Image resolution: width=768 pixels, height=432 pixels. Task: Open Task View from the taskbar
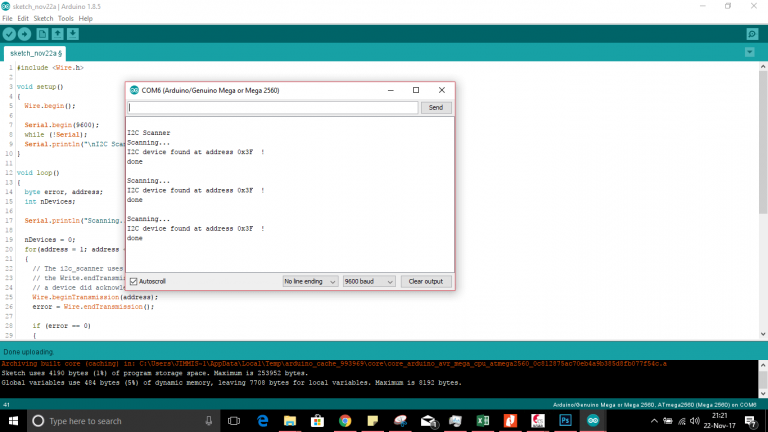pyautogui.click(x=234, y=421)
